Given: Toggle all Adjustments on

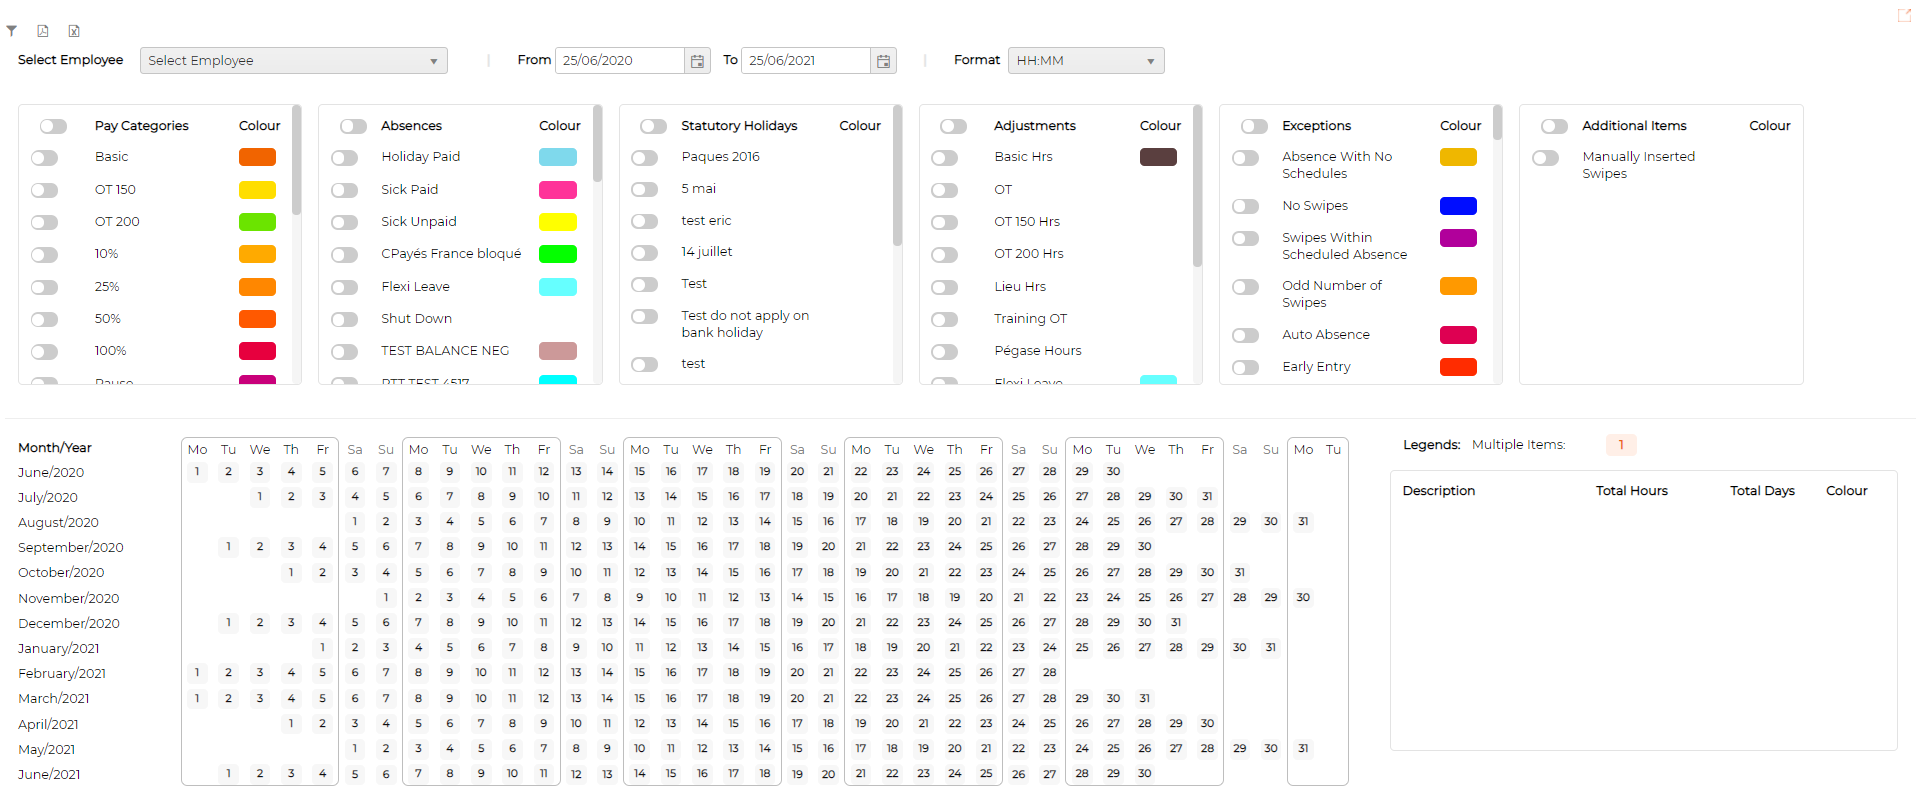Looking at the screenshot, I should point(954,126).
